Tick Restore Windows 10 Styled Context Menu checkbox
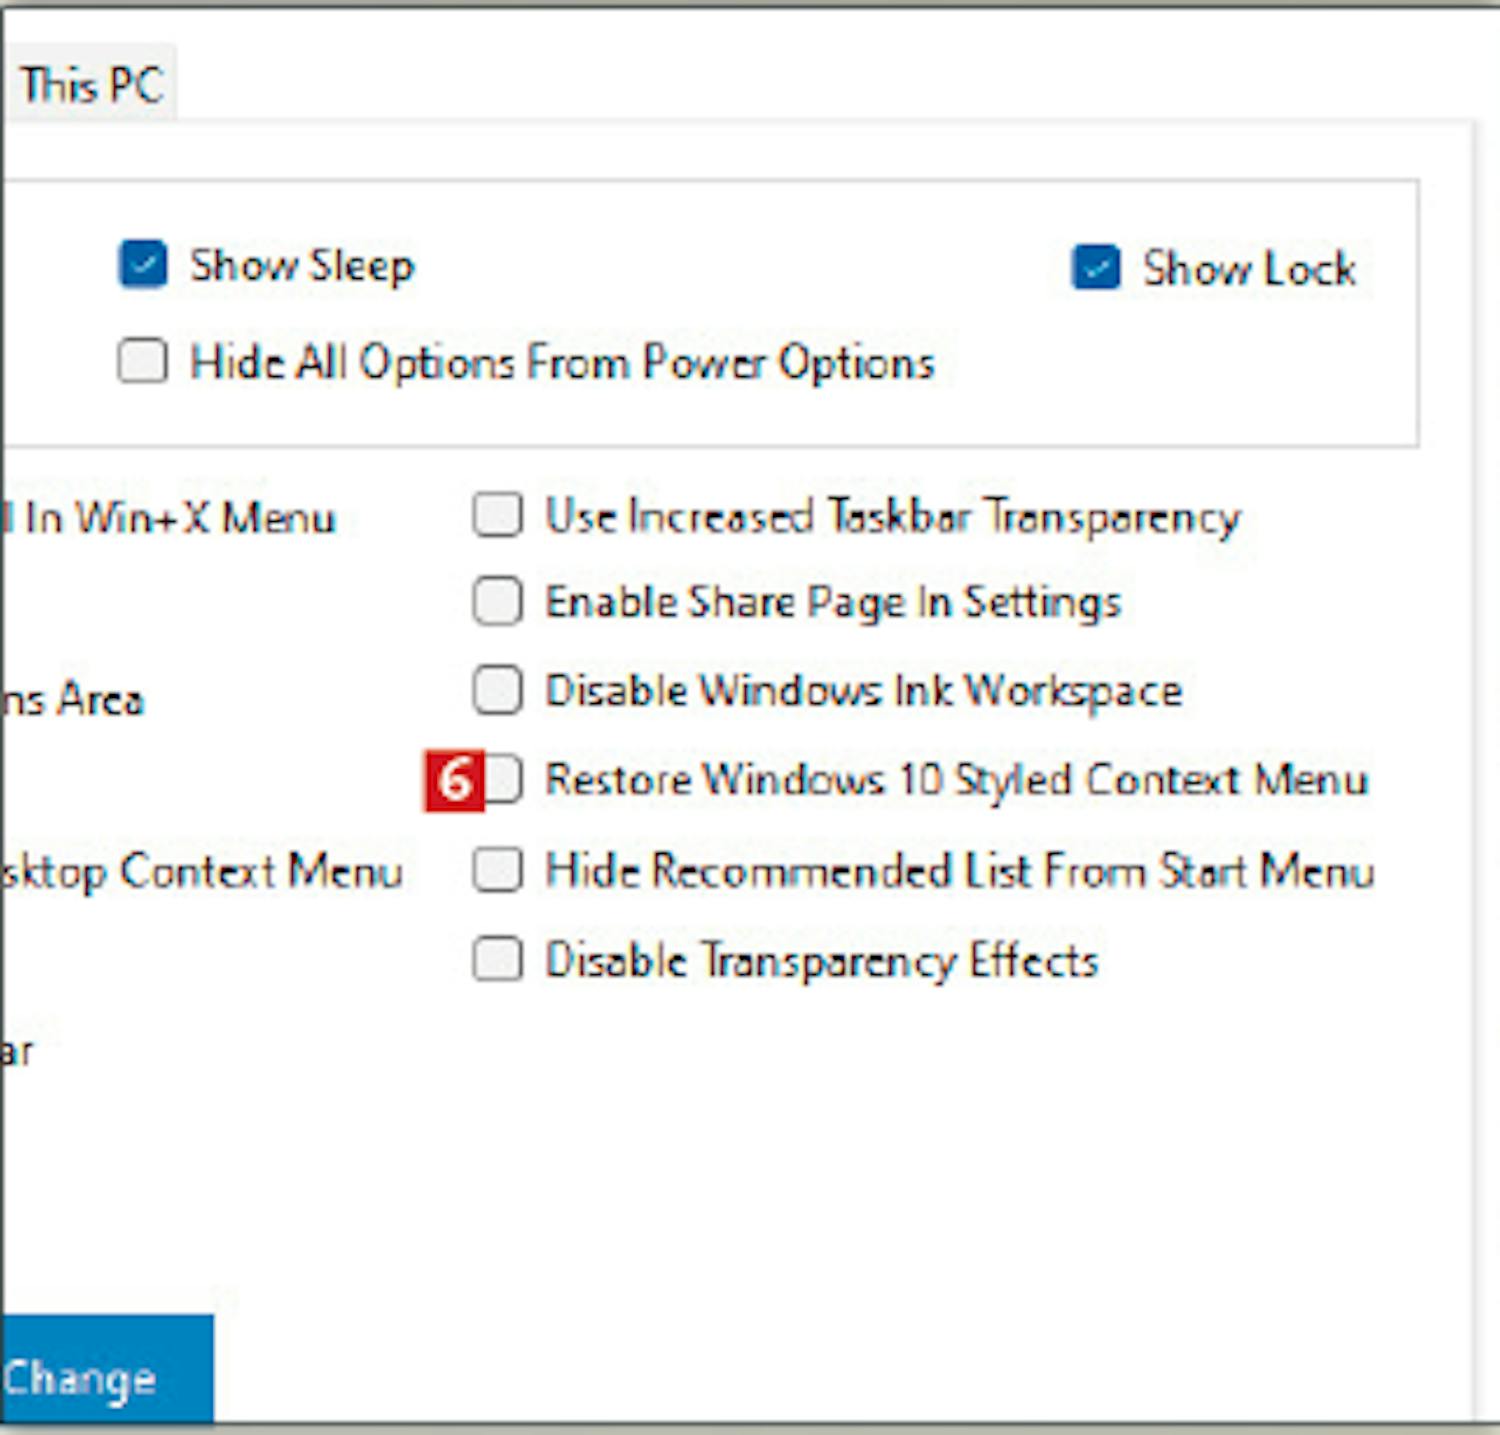 coord(505,779)
